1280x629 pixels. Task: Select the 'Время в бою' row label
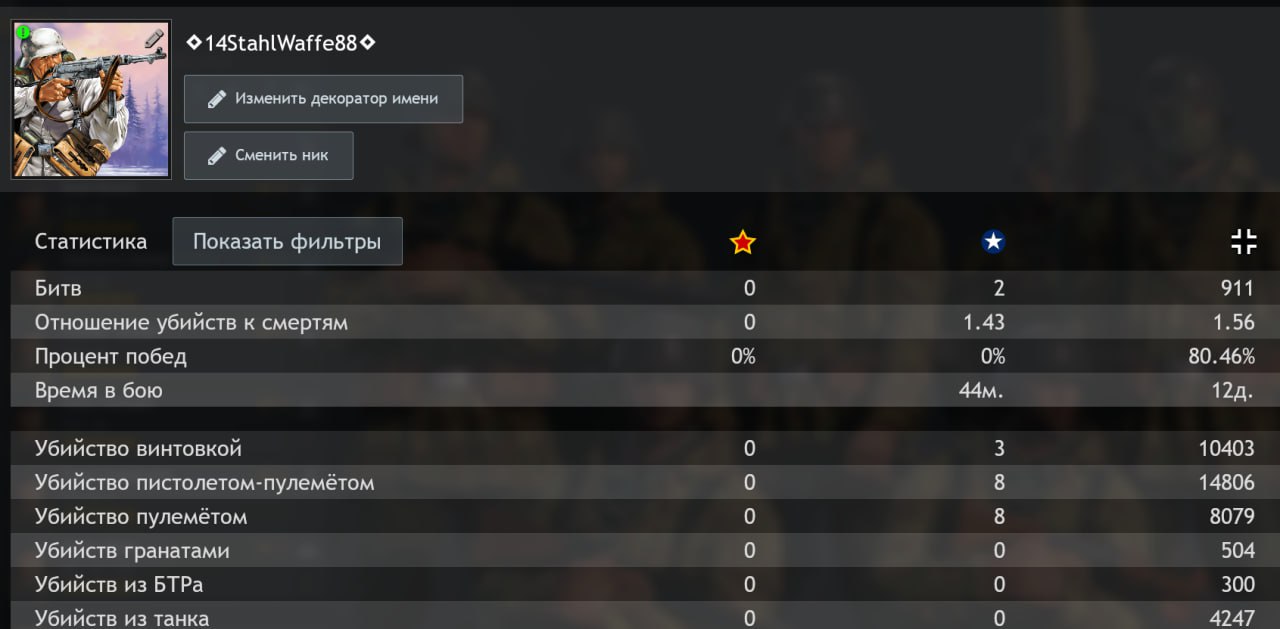98,391
